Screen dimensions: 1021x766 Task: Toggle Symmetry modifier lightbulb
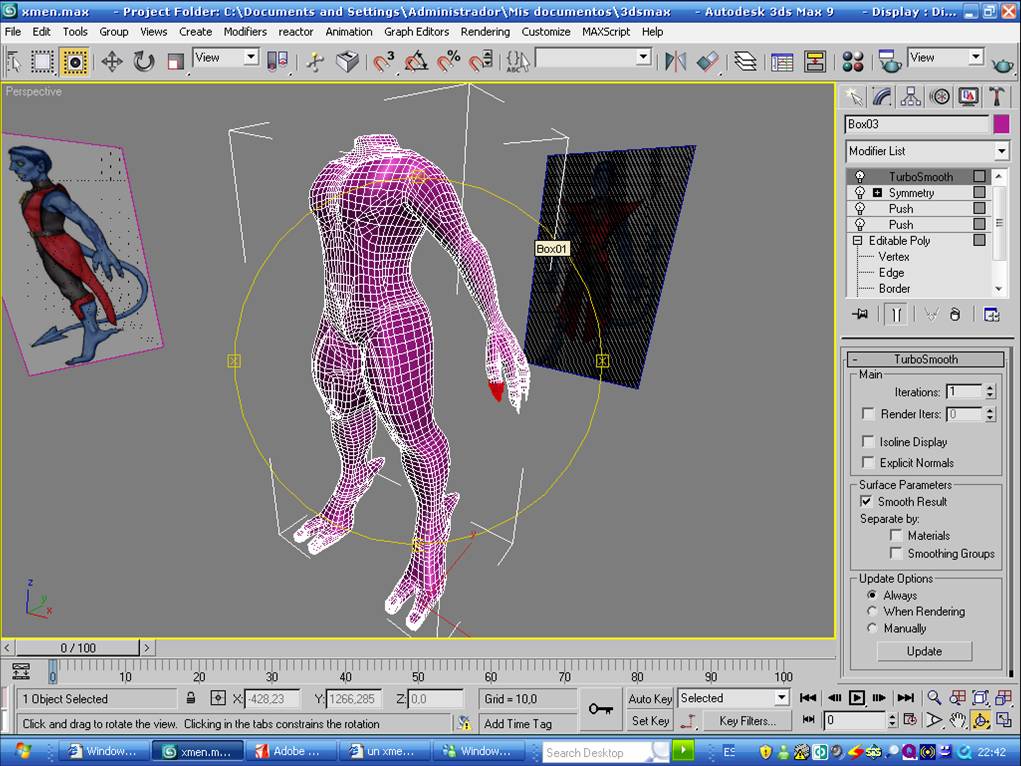[x=860, y=193]
